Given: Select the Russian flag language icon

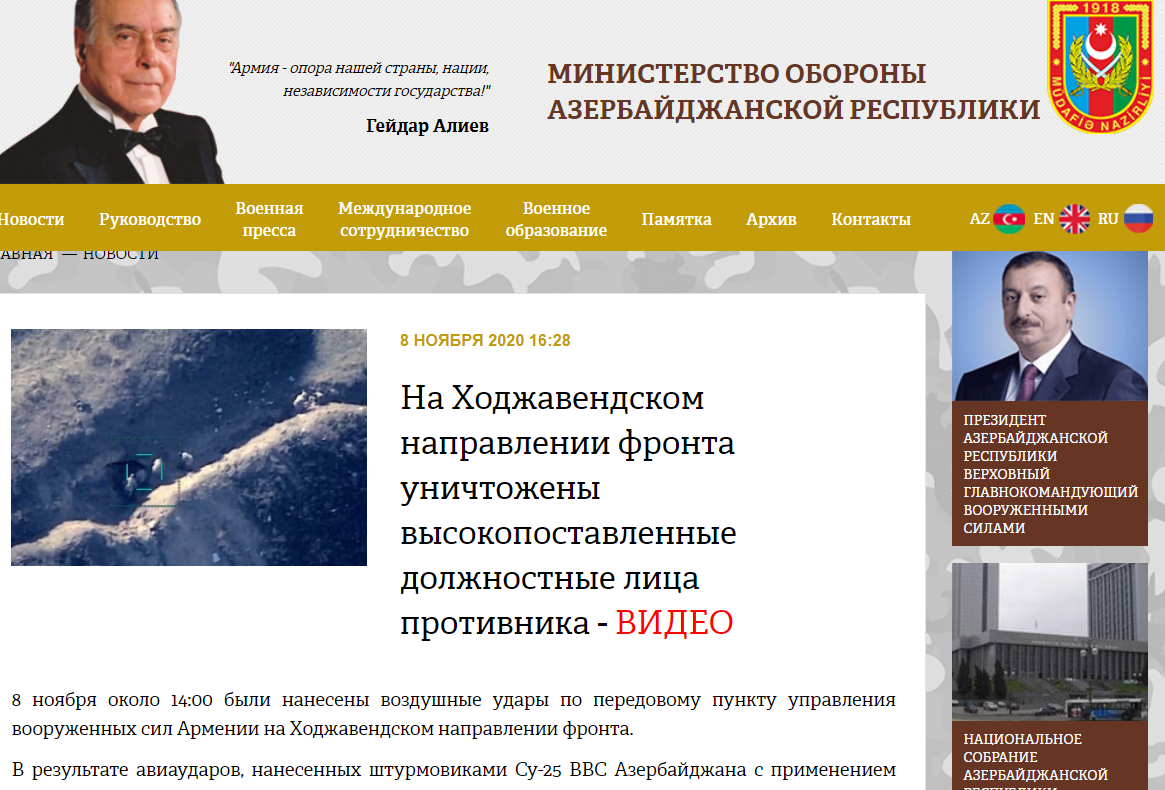Looking at the screenshot, I should 1138,219.
